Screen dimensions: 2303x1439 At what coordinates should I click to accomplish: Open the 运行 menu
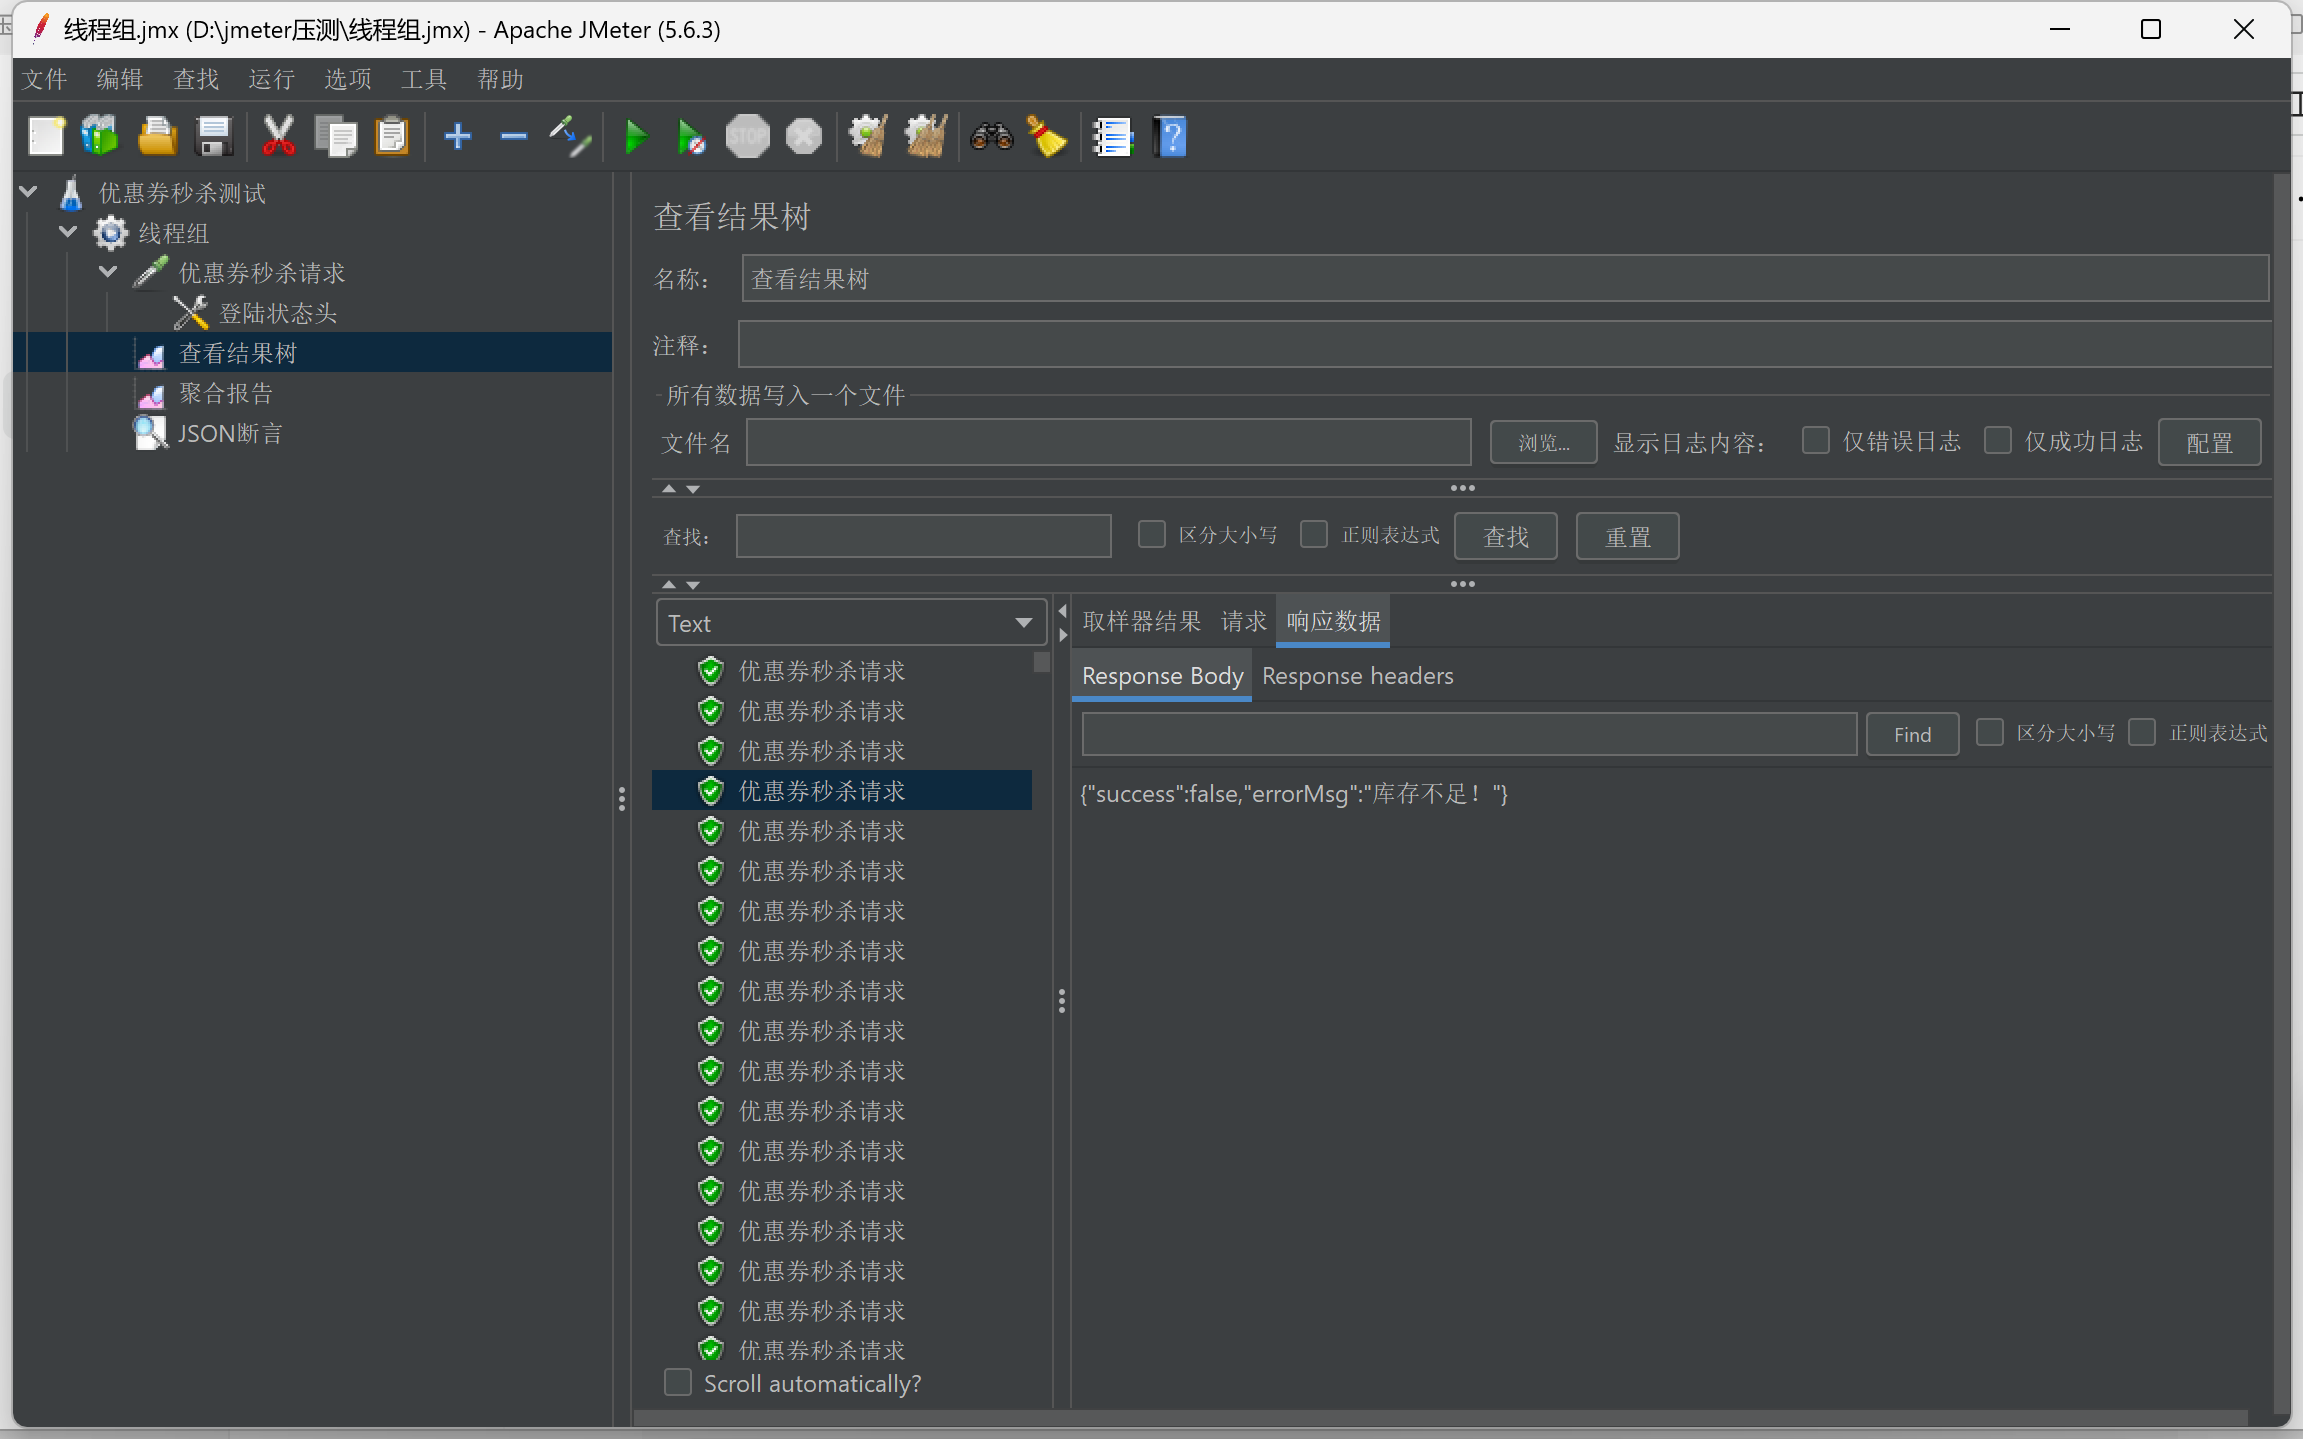click(x=271, y=79)
